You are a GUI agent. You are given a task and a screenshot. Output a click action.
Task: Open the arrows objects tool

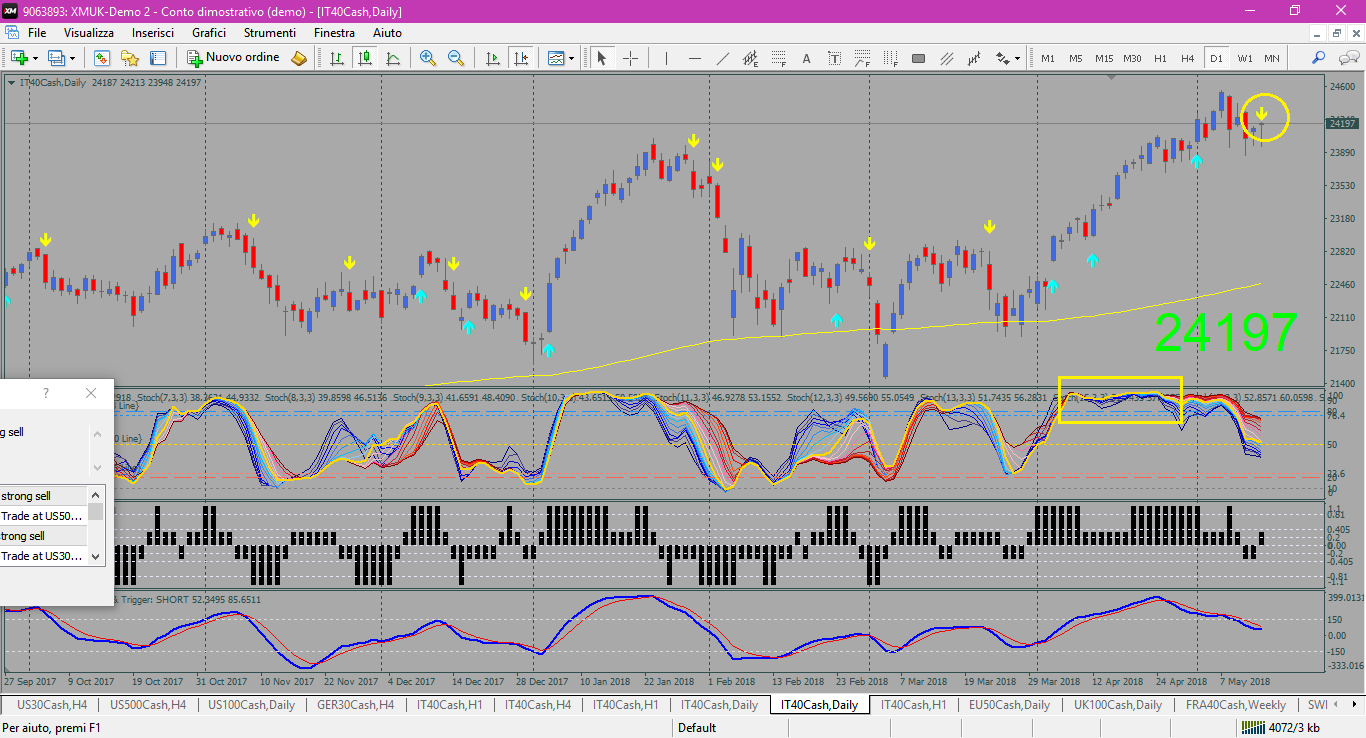coord(1003,58)
